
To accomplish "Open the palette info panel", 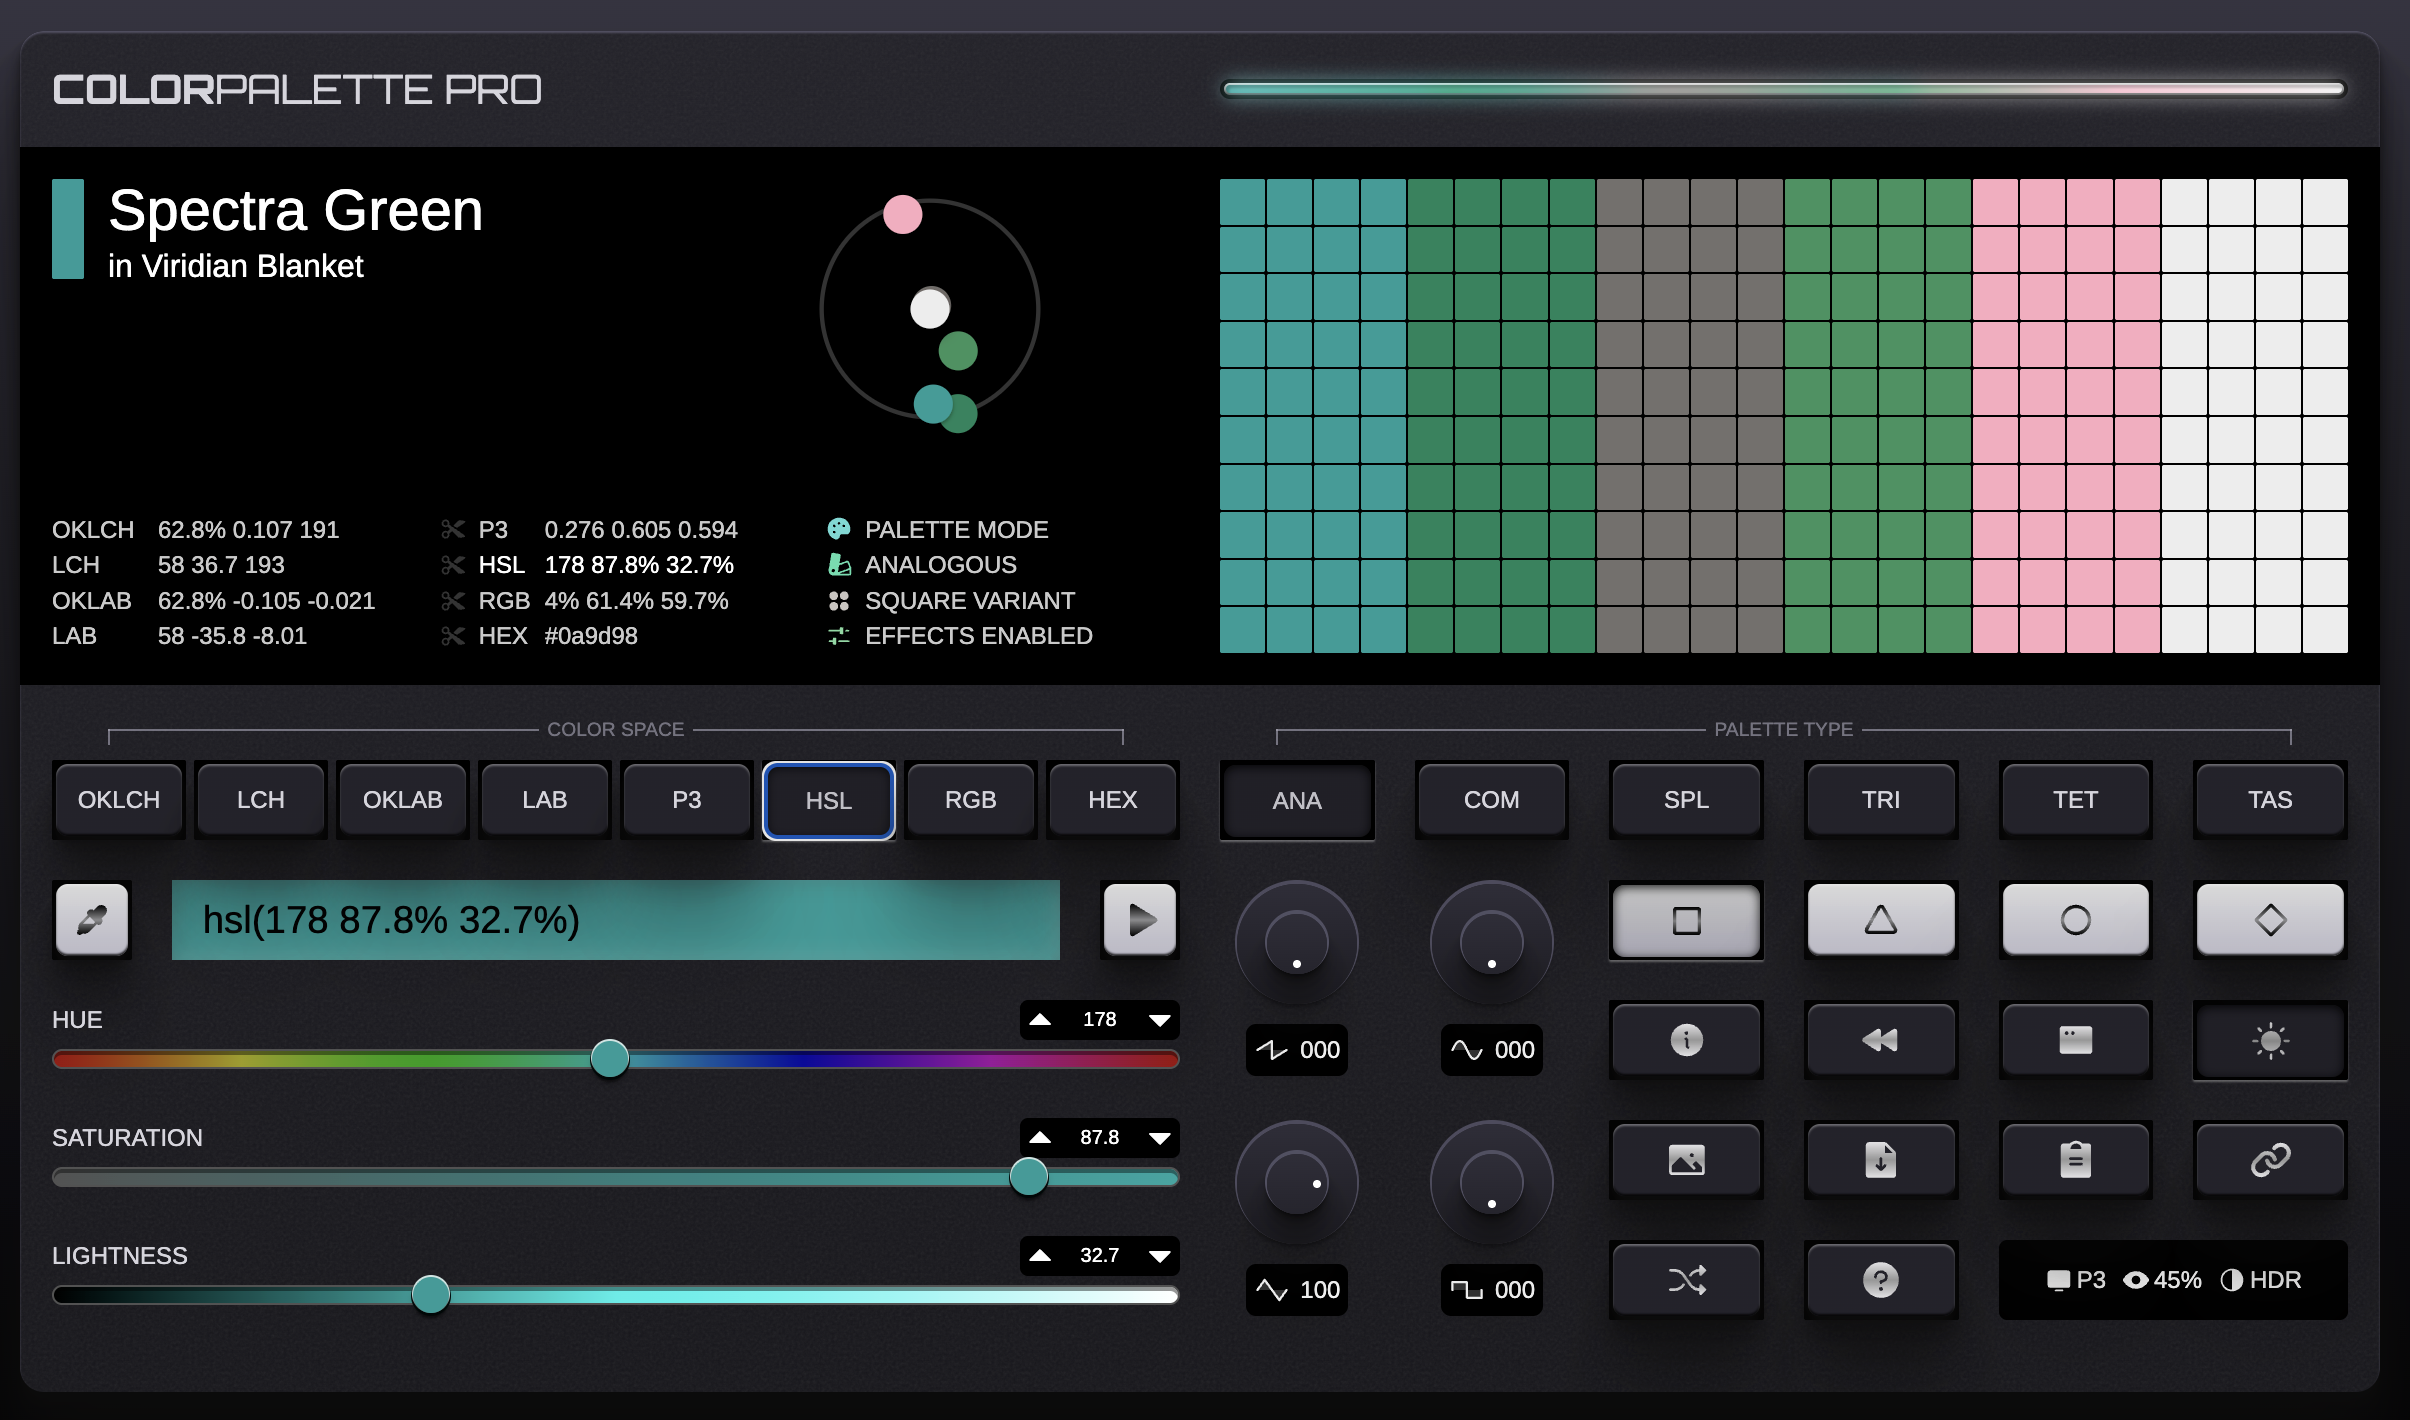I will click(x=1685, y=1040).
